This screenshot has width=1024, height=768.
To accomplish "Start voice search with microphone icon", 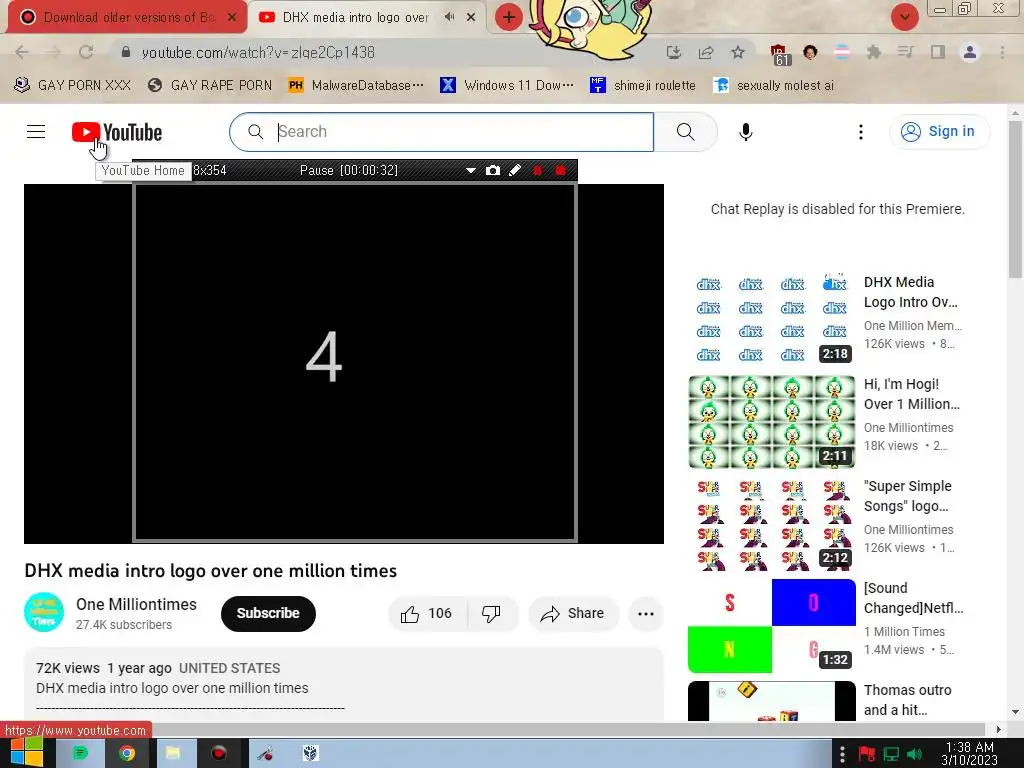I will (745, 132).
